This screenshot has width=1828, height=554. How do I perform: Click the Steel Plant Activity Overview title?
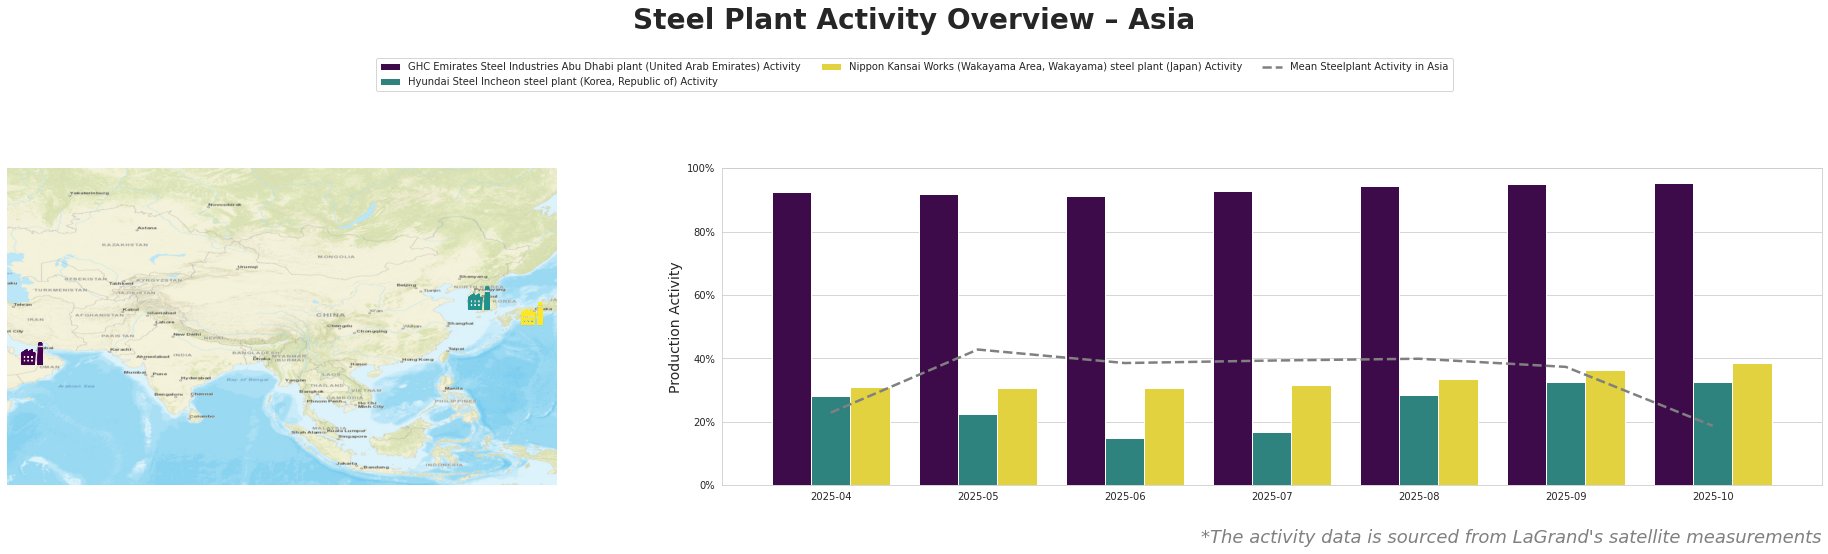coord(913,20)
